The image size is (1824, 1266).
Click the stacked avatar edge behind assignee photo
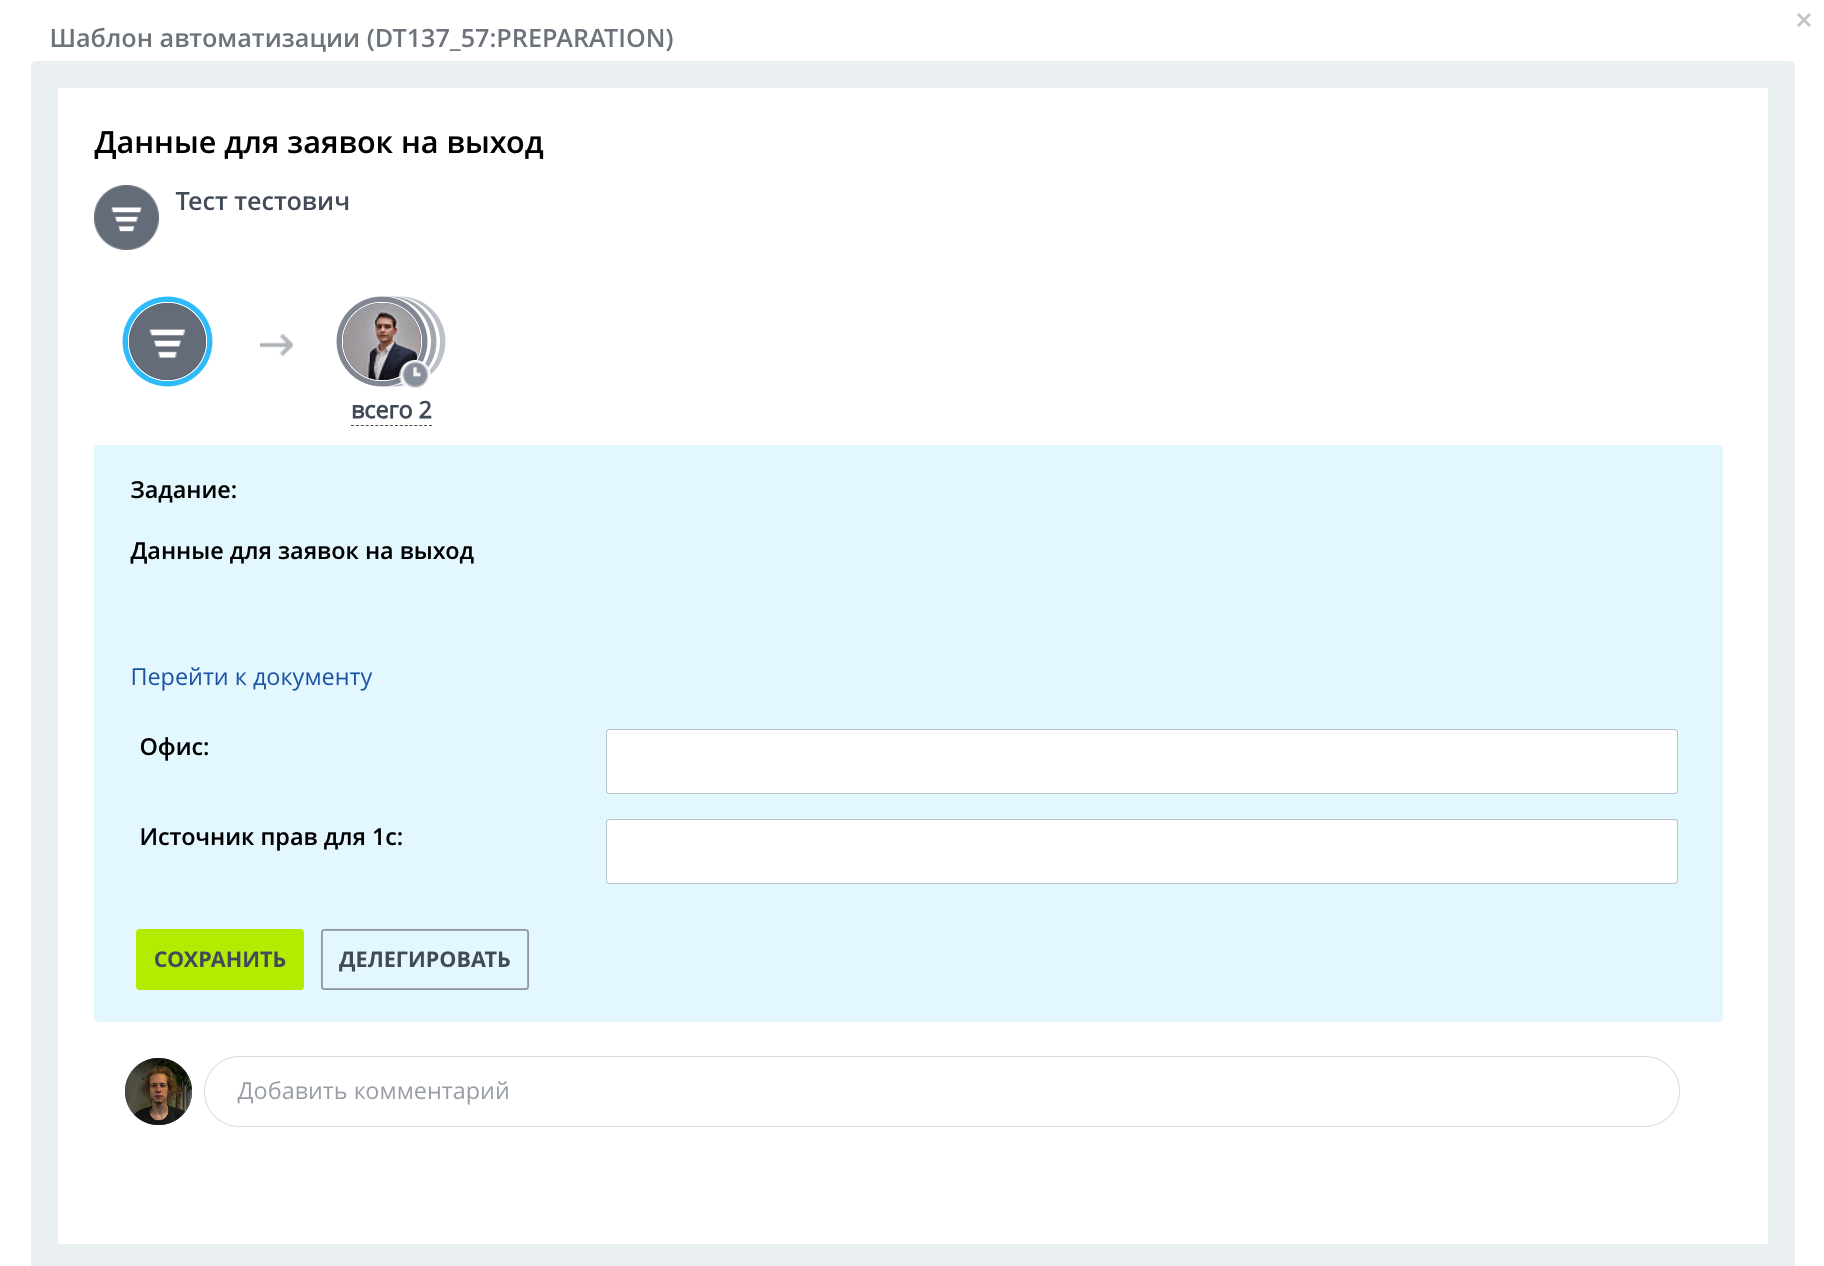(x=438, y=338)
